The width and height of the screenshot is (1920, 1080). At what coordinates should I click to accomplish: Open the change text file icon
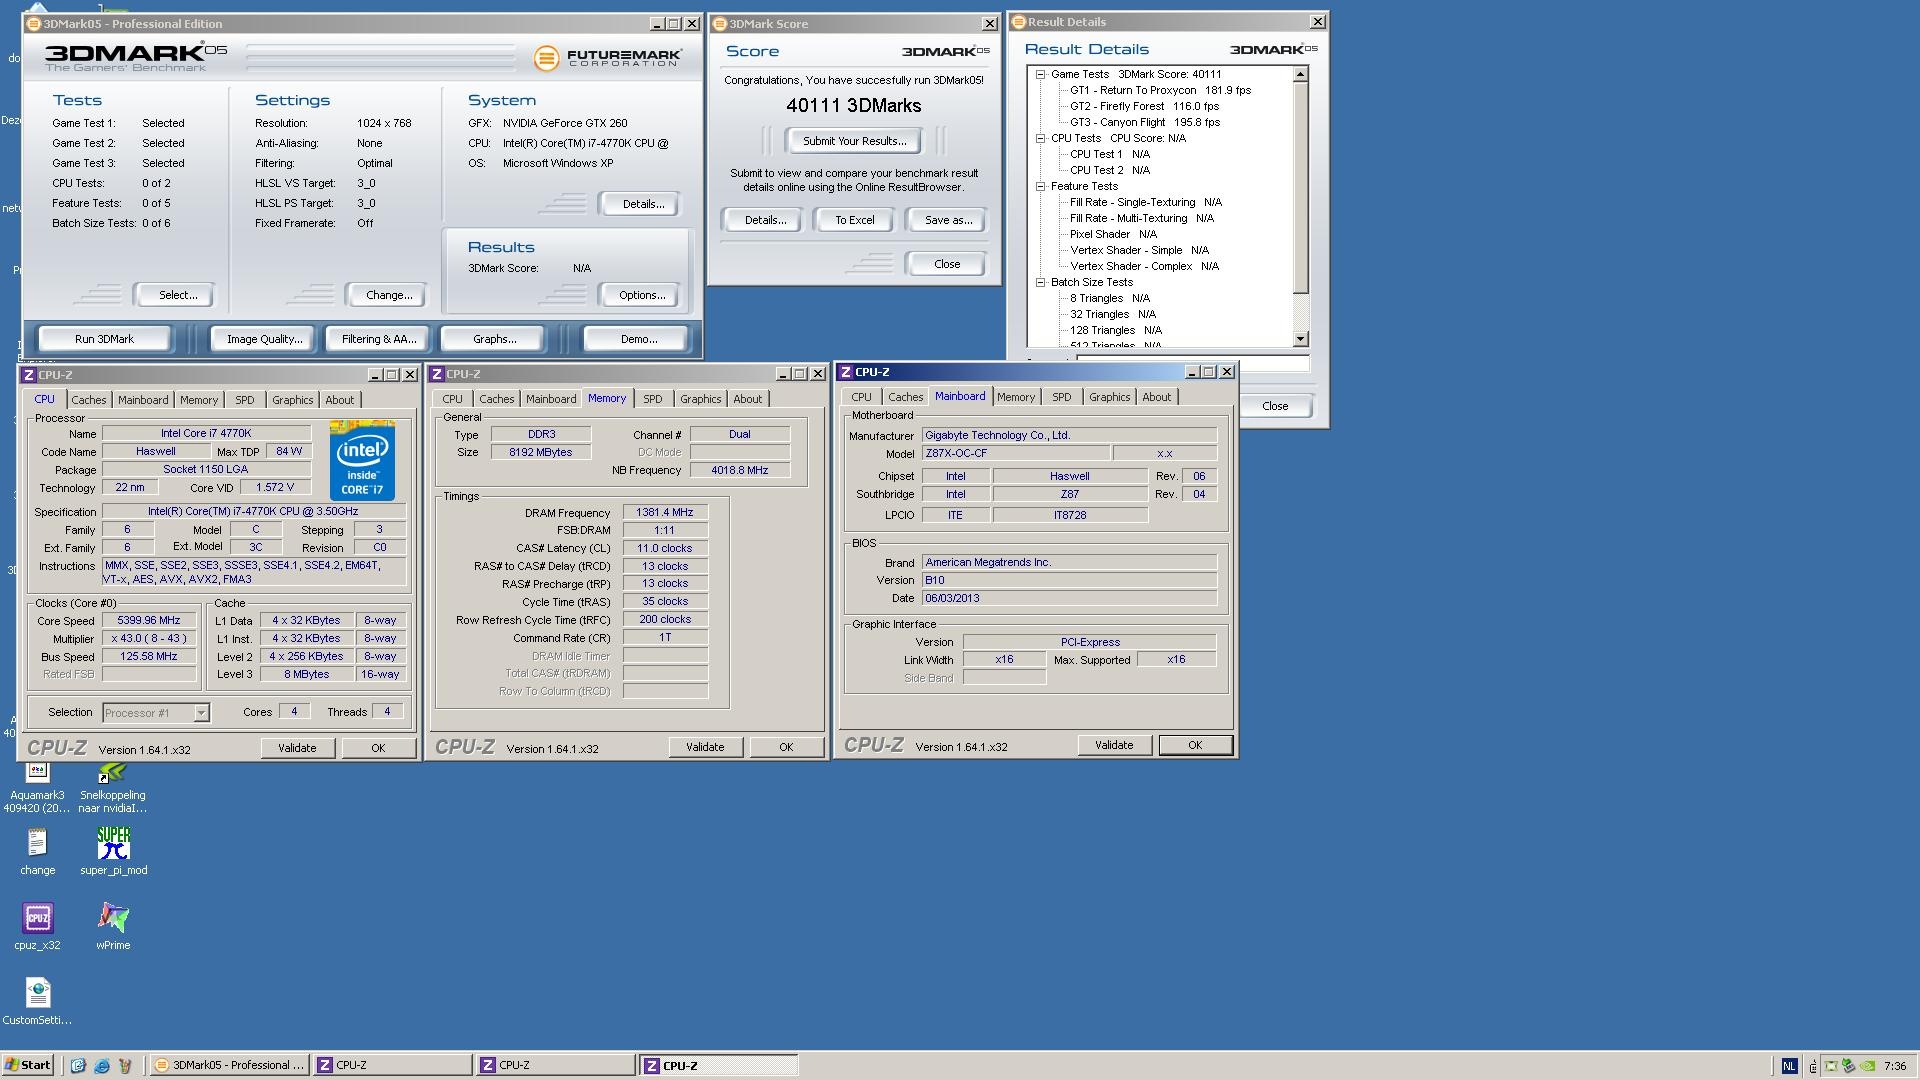coord(38,843)
